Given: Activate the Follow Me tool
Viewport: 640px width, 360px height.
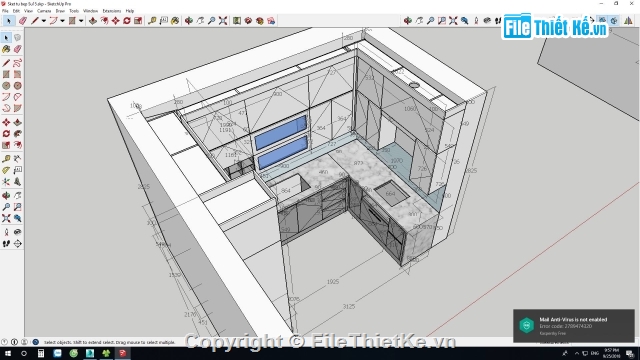Looking at the screenshot, I should click(18, 133).
